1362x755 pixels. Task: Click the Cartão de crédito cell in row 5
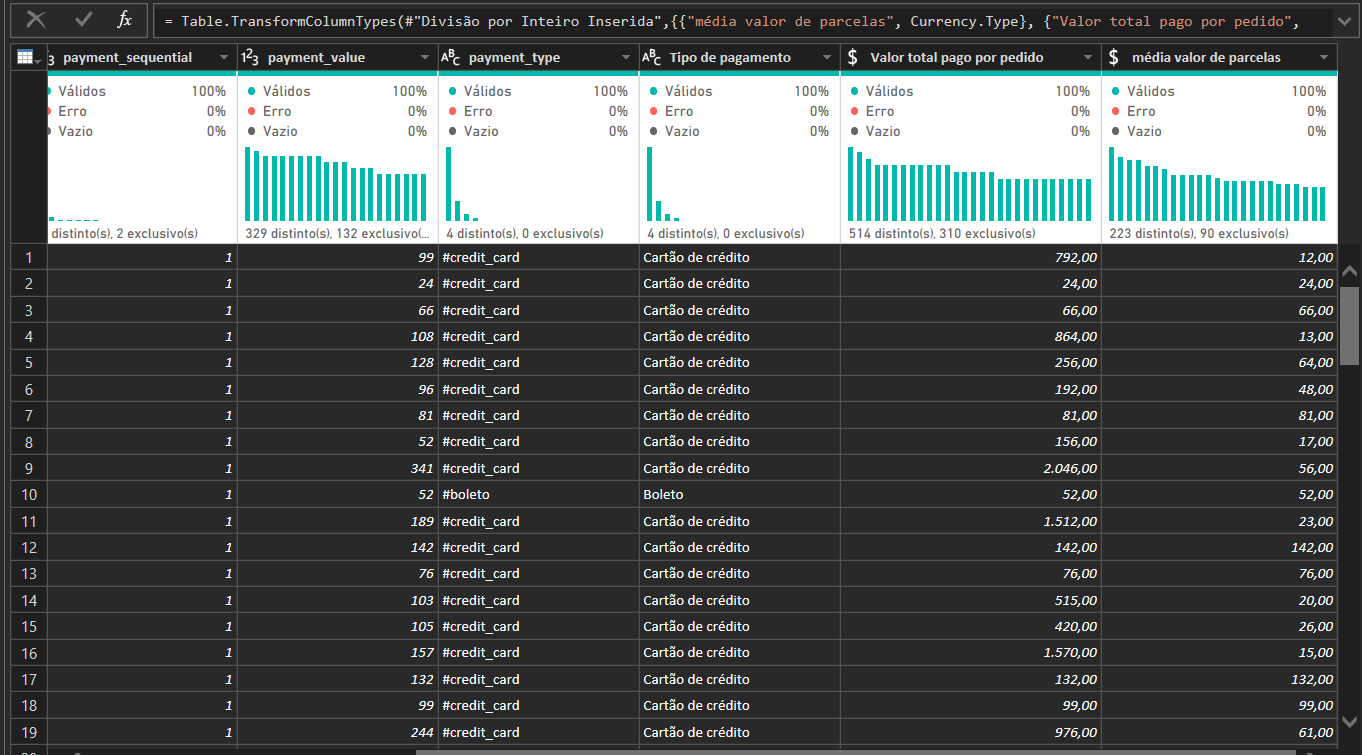click(x=739, y=362)
